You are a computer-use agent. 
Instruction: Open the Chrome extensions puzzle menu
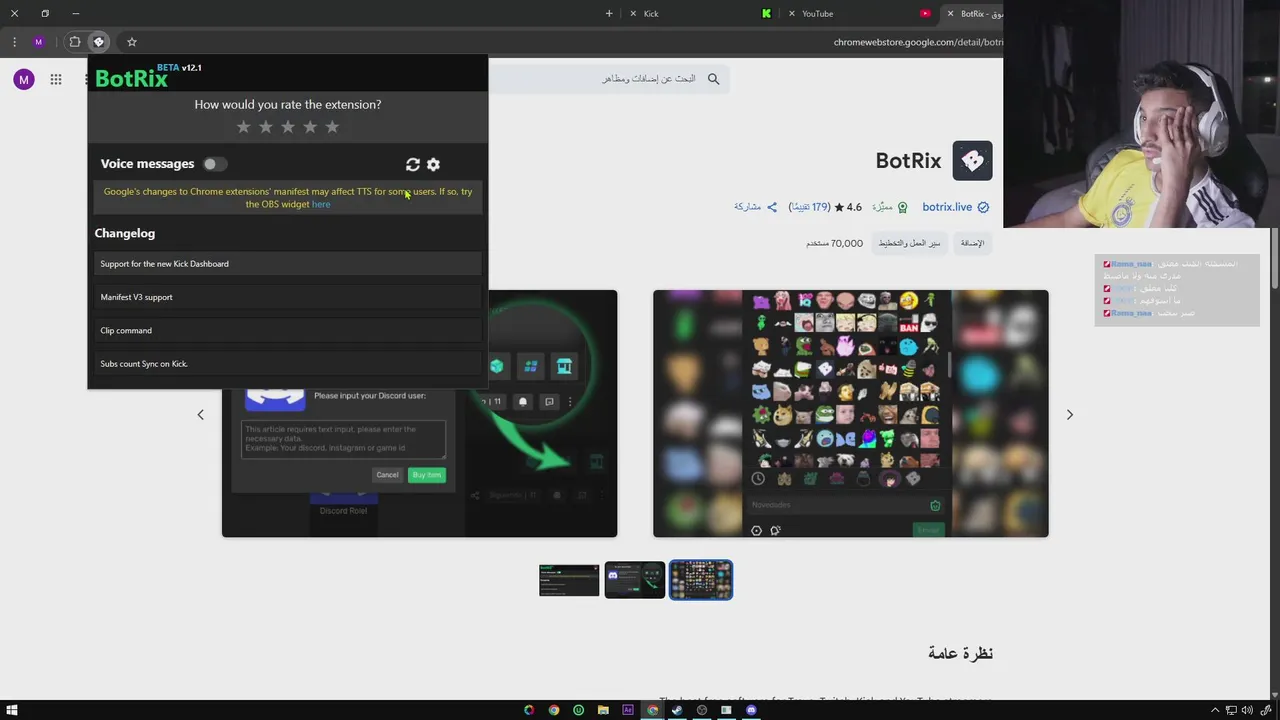click(x=75, y=42)
